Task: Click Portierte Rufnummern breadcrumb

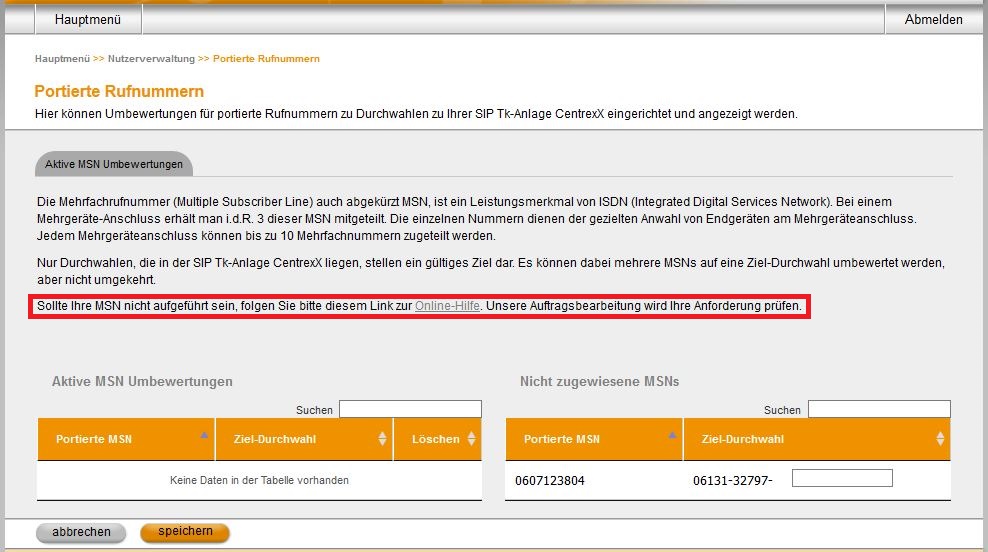Action: click(266, 59)
